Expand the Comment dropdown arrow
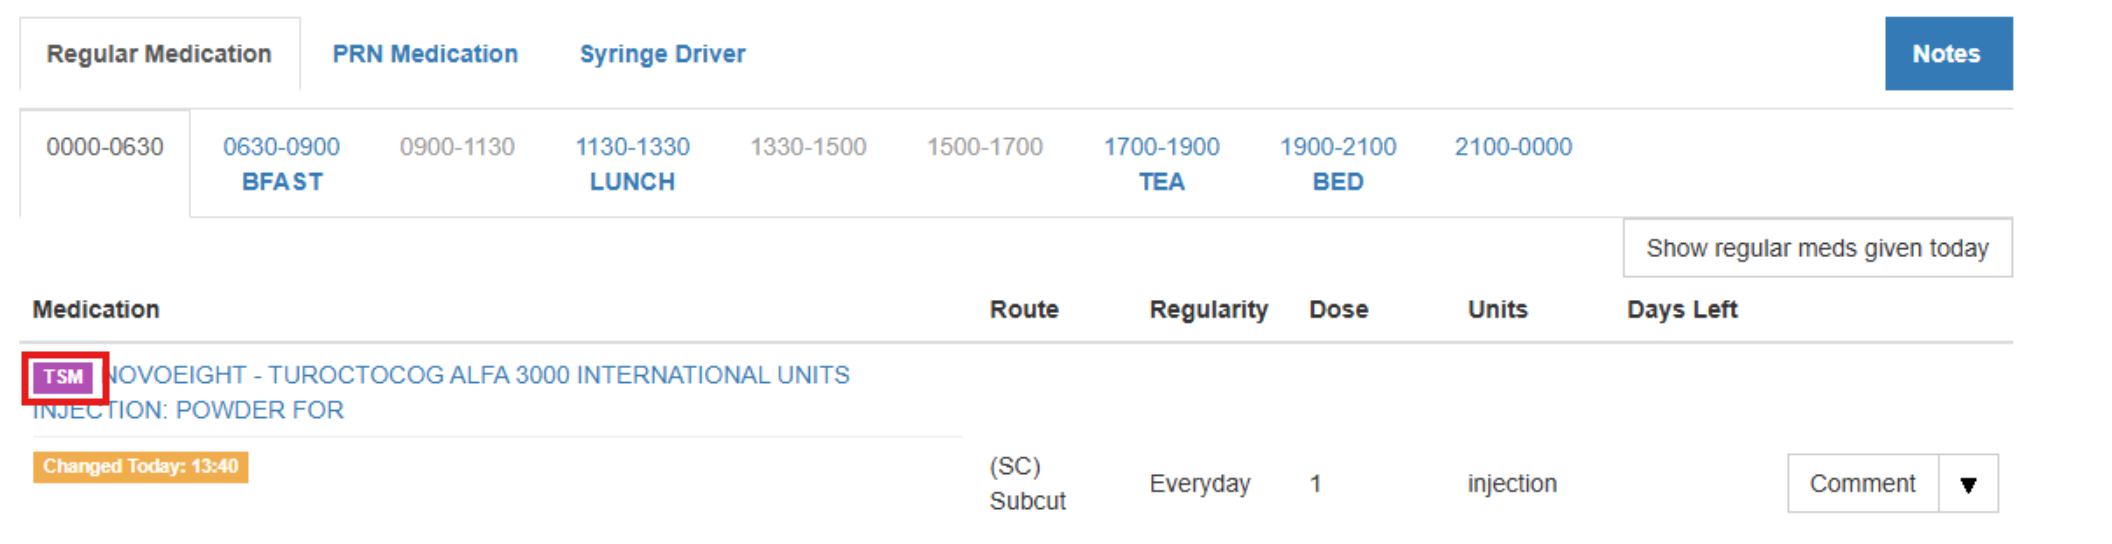 [x=1967, y=485]
